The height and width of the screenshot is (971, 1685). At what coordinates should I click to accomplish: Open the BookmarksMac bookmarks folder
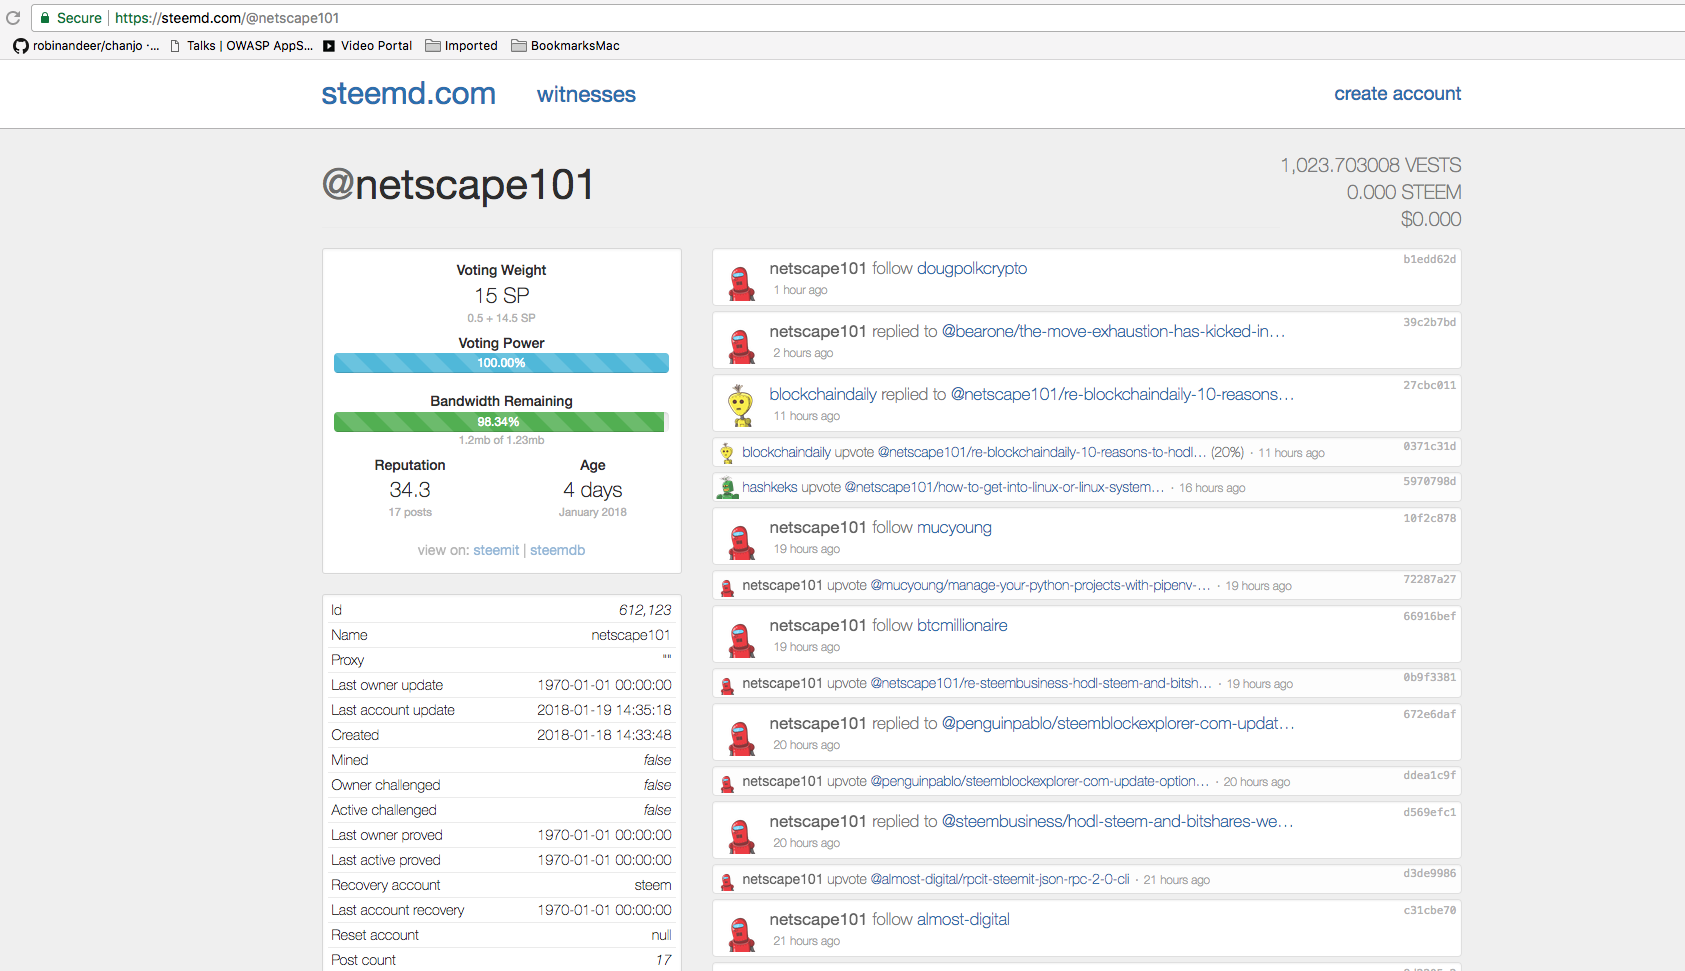click(565, 46)
